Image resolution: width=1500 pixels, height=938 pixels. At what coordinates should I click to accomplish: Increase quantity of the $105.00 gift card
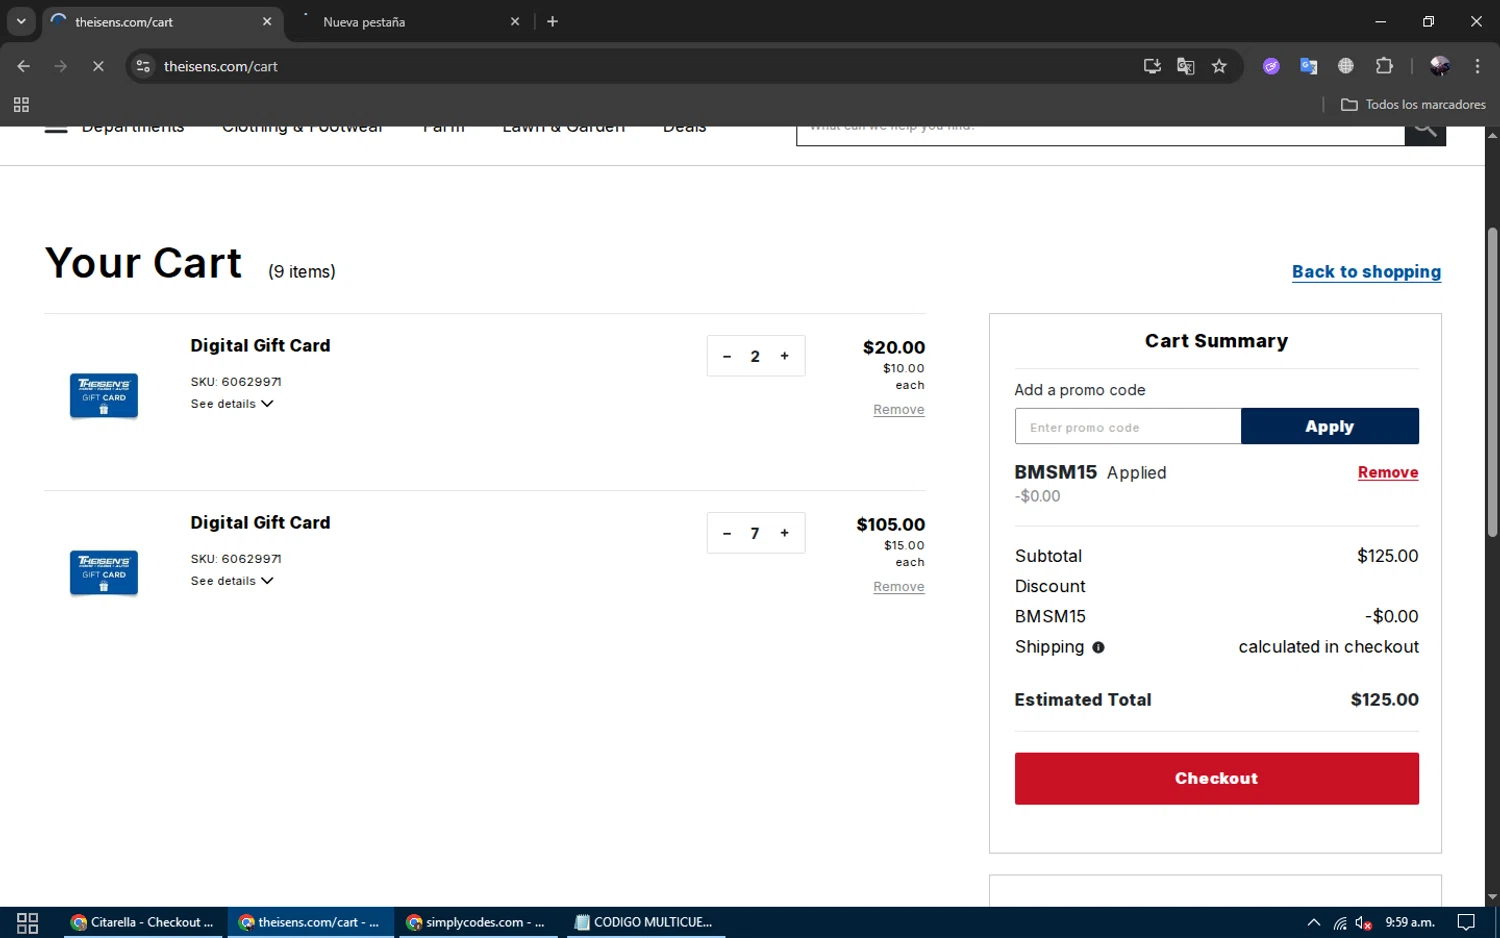[784, 533]
